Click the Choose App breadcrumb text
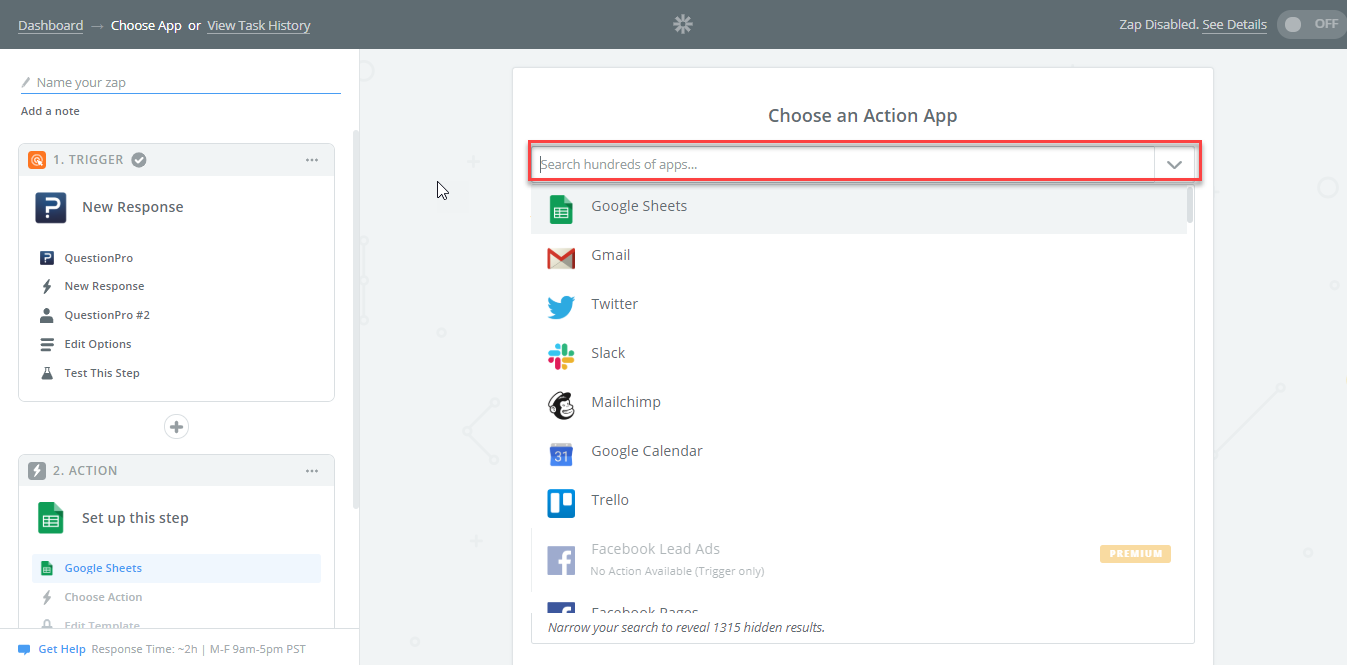Viewport: 1347px width, 665px height. 146,25
